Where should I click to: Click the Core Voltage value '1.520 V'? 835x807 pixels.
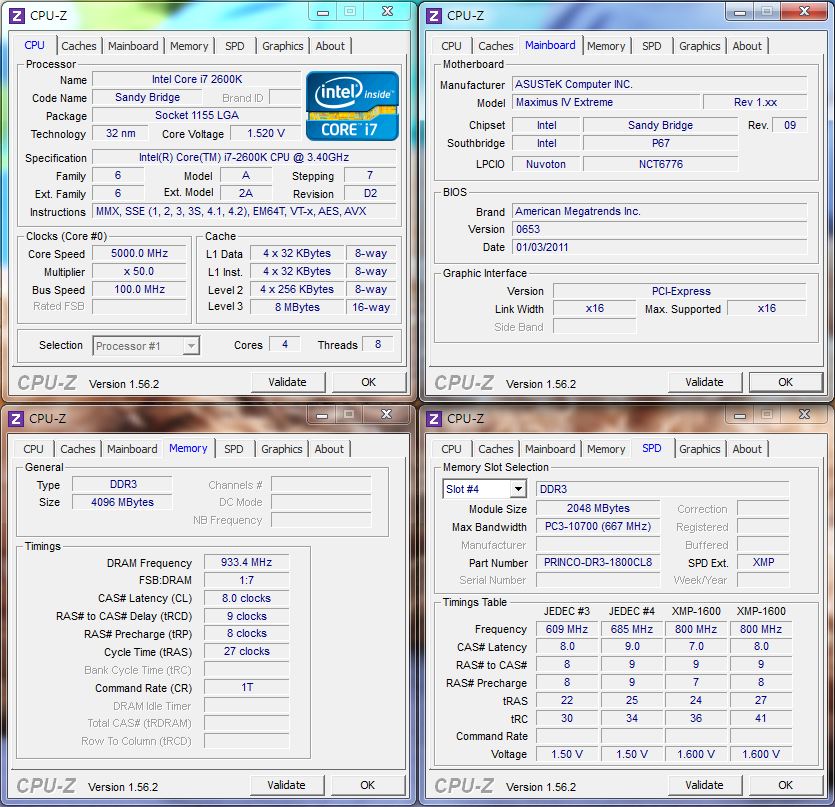(266, 133)
